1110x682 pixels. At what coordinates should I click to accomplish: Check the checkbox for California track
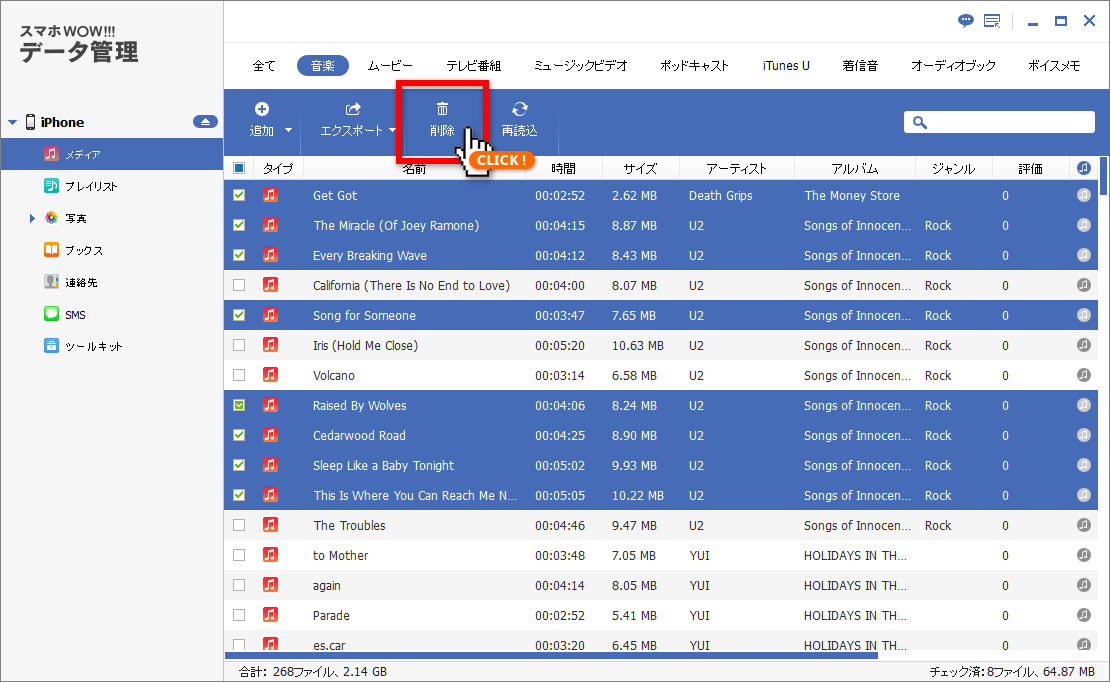click(x=239, y=285)
